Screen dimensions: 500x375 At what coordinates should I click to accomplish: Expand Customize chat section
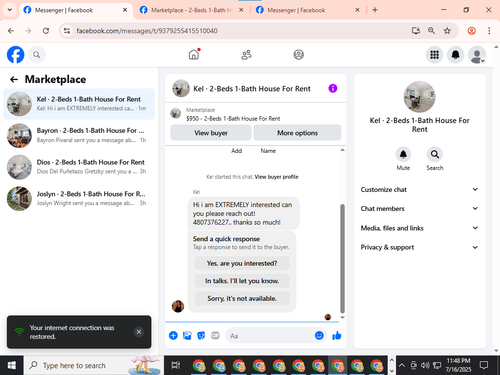[x=419, y=189]
